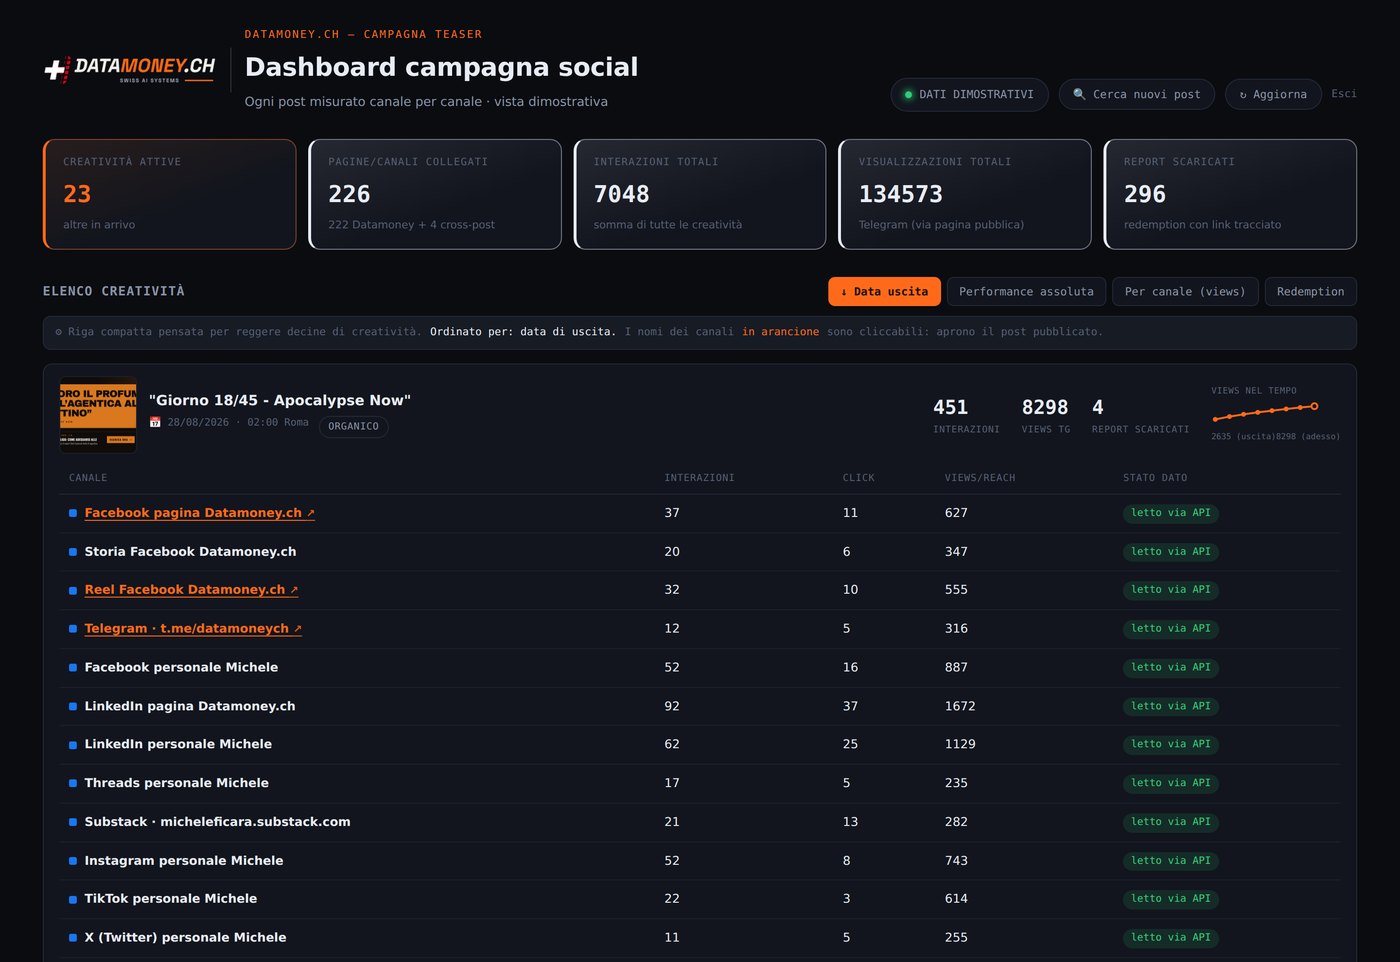Click the refresh icon in Aggiorna
Viewport: 1400px width, 962px height.
pyautogui.click(x=1243, y=95)
